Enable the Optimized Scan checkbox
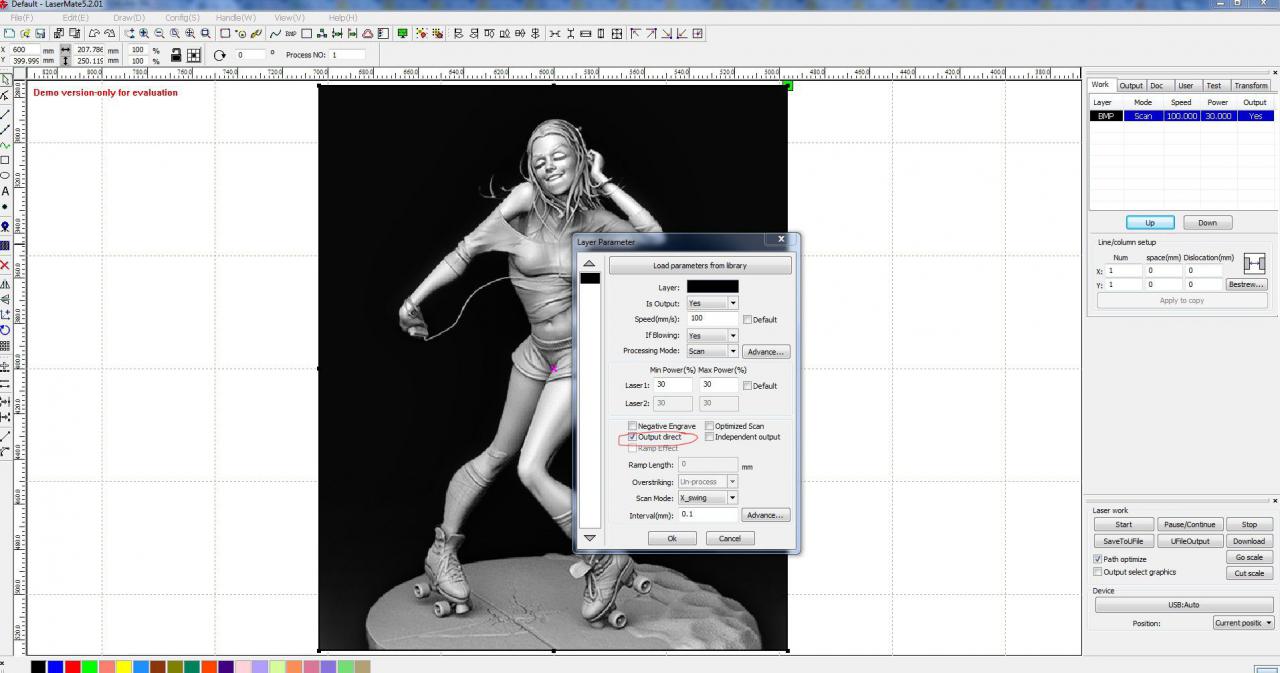 [x=709, y=426]
